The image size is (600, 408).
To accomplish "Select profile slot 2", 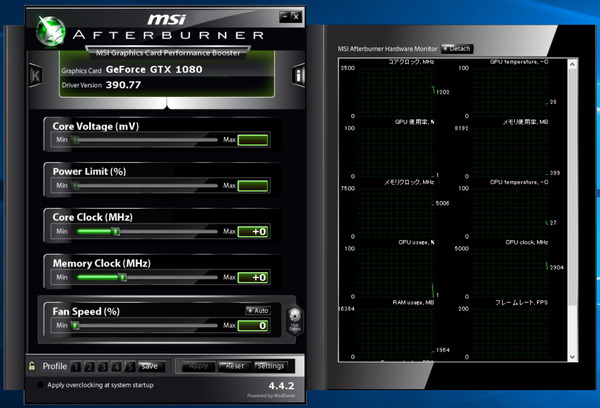I will 90,367.
